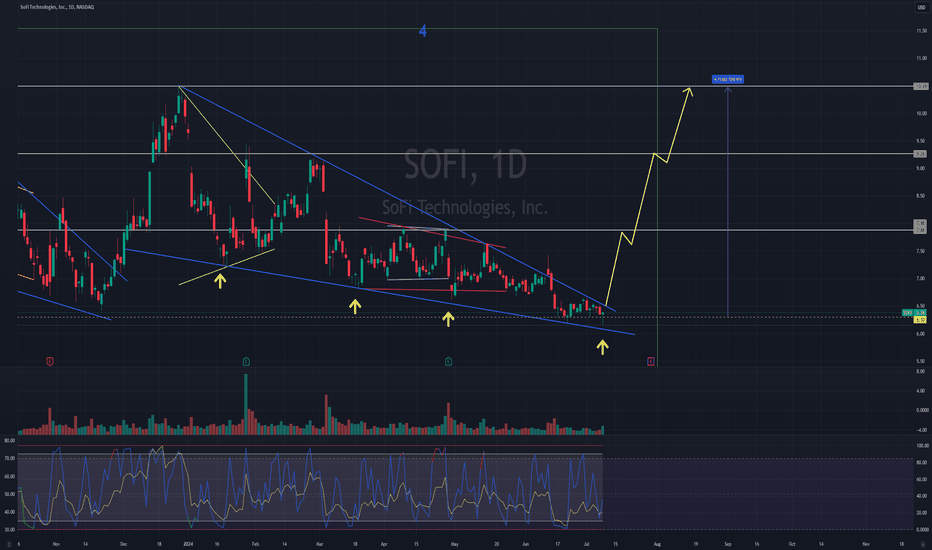The height and width of the screenshot is (550, 932).
Task: Click the 2024 label on time axis
Action: (x=188, y=544)
